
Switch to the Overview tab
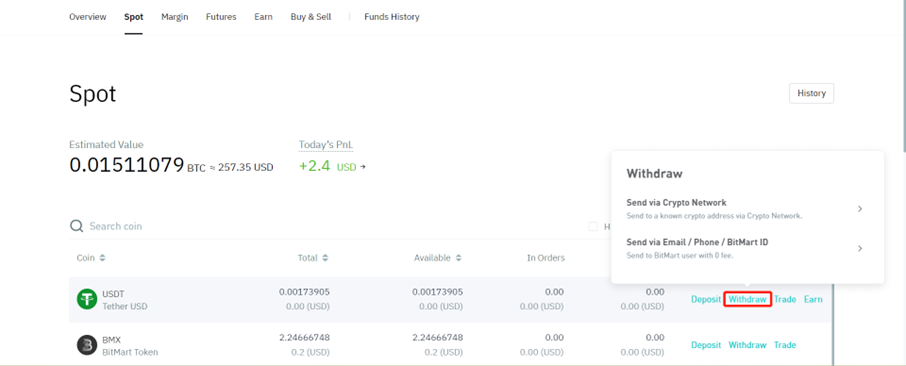point(88,17)
